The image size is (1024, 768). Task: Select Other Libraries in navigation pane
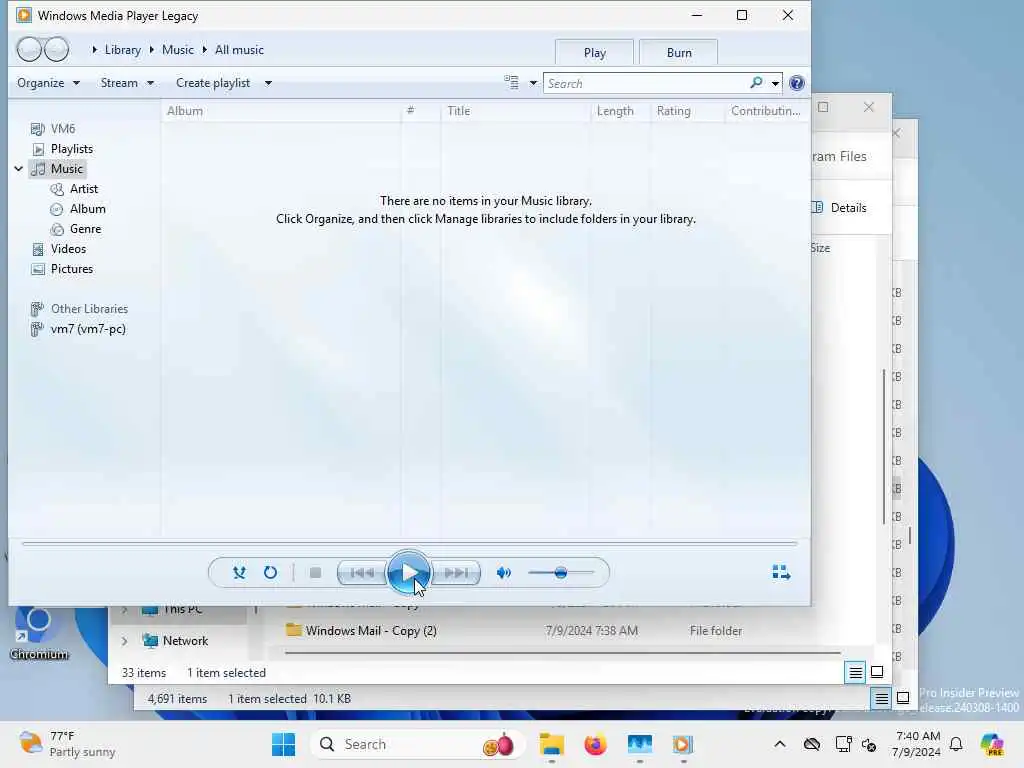[x=79, y=309]
